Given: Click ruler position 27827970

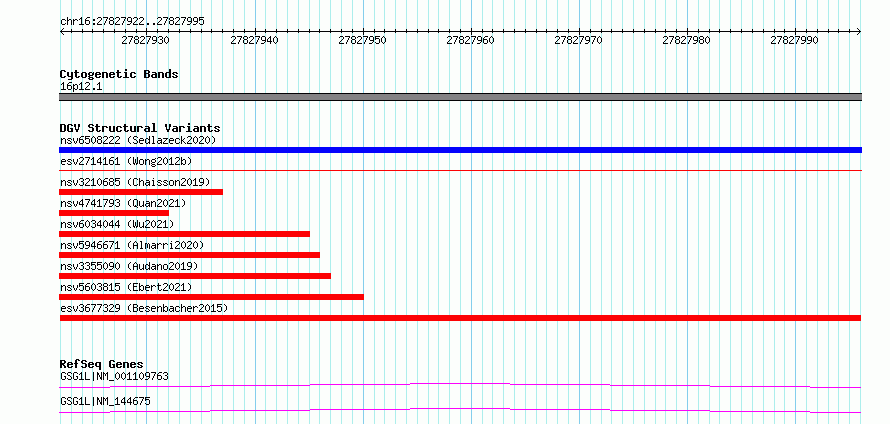Looking at the screenshot, I should (578, 40).
